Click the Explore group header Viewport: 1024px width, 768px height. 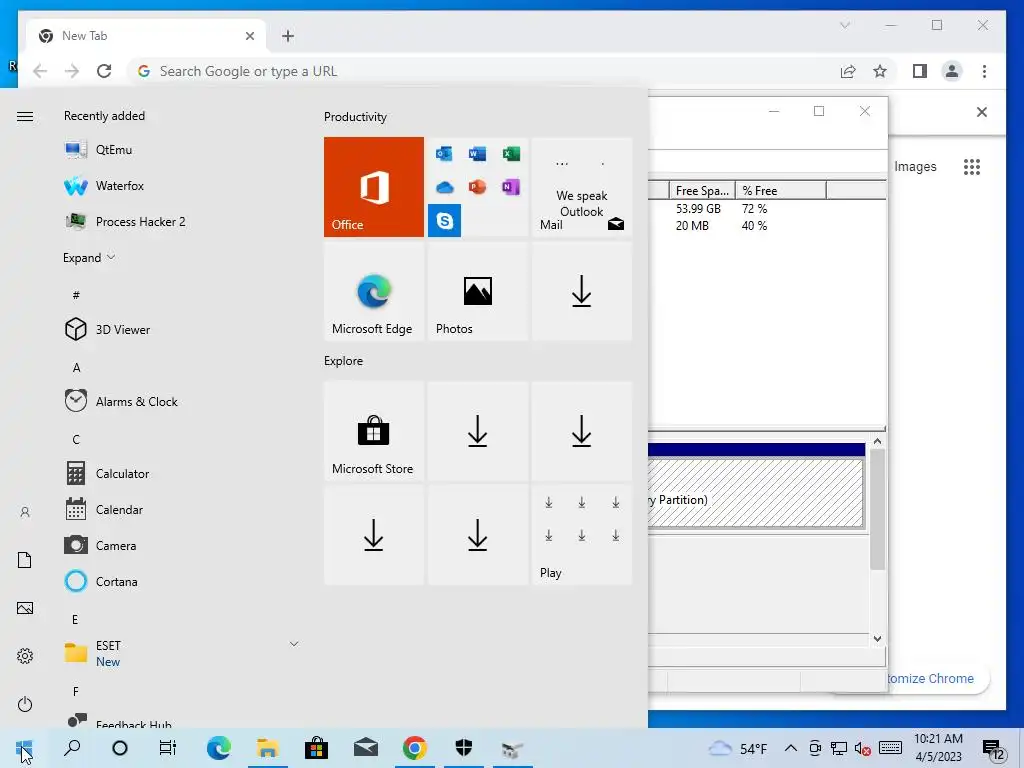pyautogui.click(x=344, y=361)
